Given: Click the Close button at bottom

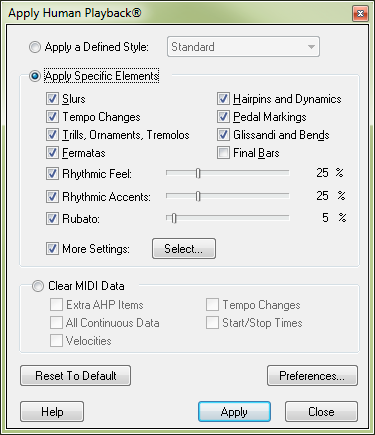Looking at the screenshot, I should coord(321,412).
